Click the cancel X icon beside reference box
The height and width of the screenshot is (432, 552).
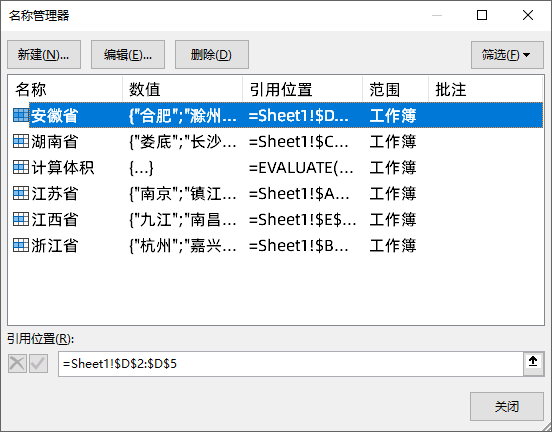(17, 364)
